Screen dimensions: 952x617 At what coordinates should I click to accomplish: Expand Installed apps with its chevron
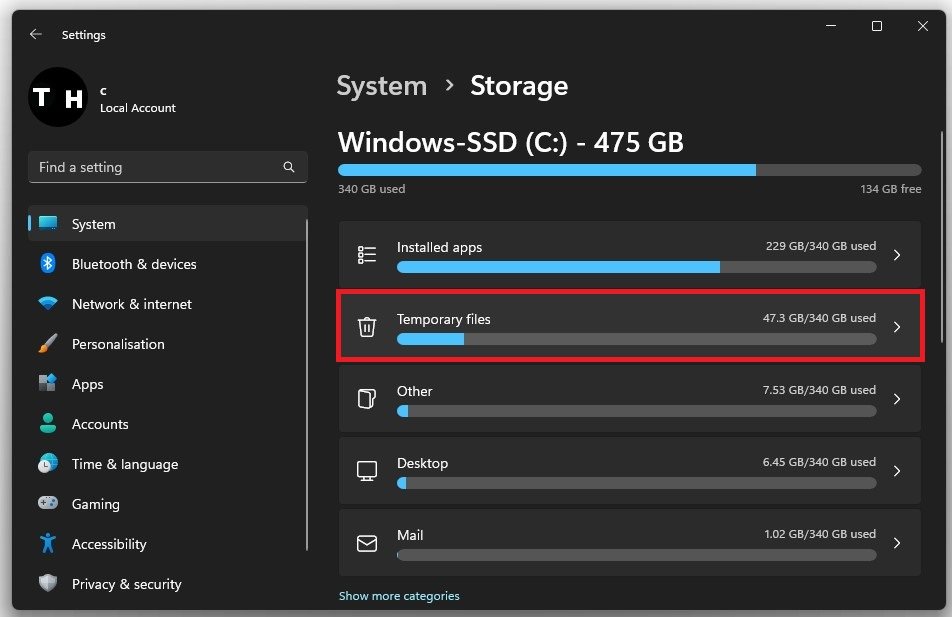[897, 255]
